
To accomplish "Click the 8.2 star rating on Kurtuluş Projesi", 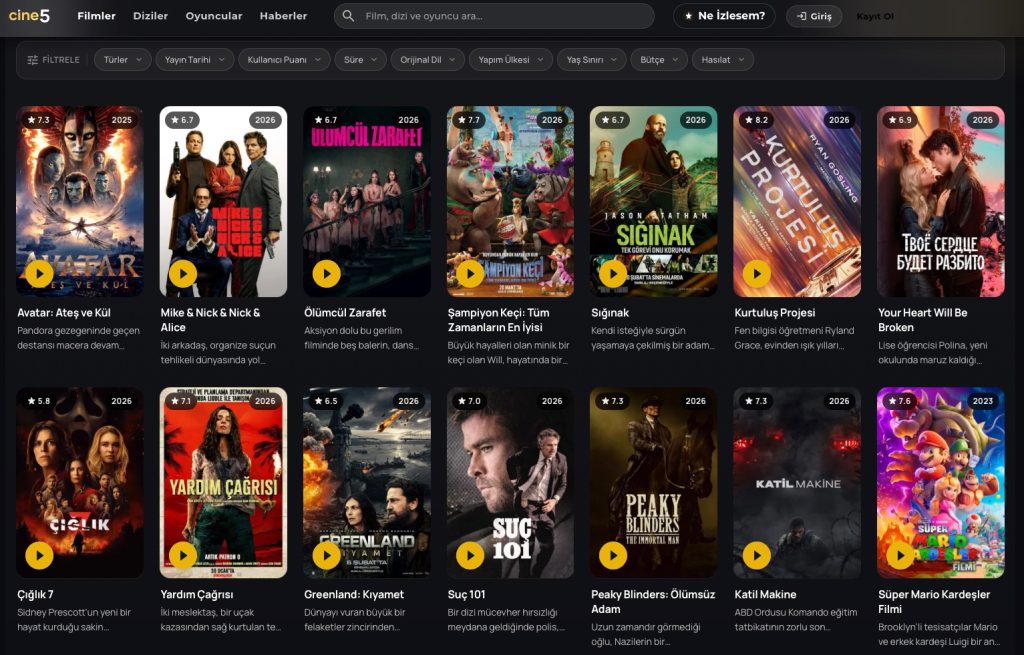I will coord(756,120).
